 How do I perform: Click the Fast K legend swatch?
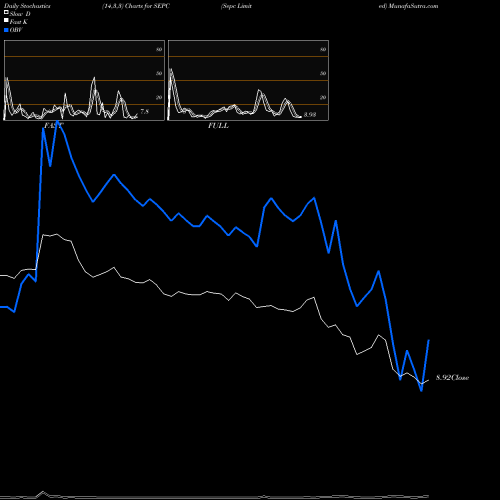[x=6, y=20]
